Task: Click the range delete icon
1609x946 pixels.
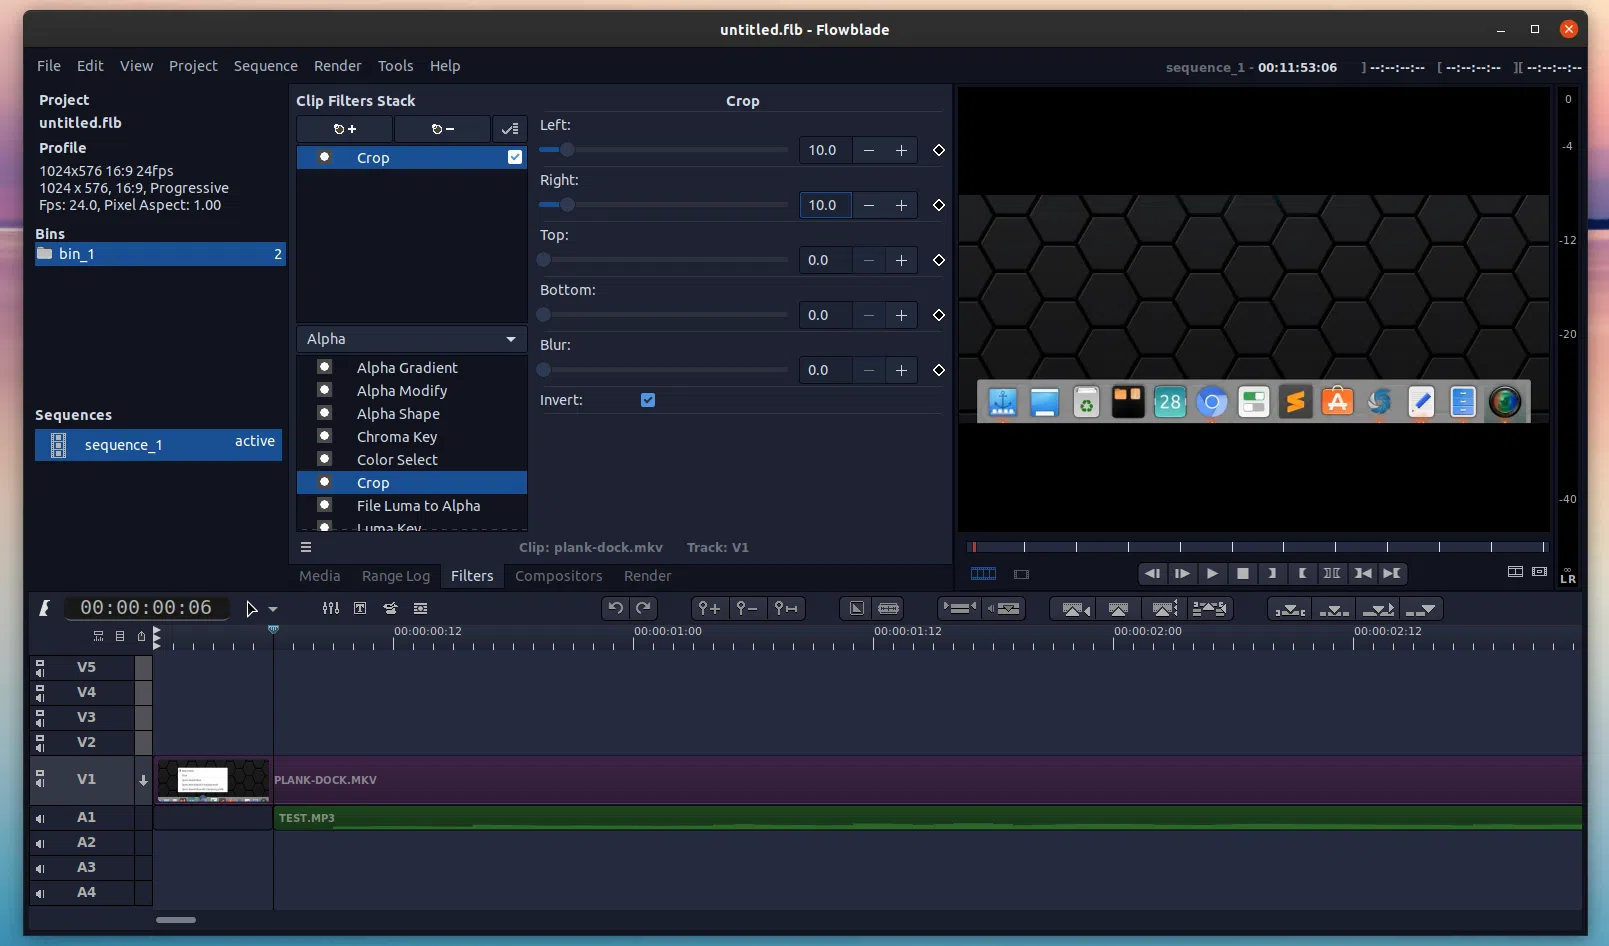Action: click(x=1209, y=608)
